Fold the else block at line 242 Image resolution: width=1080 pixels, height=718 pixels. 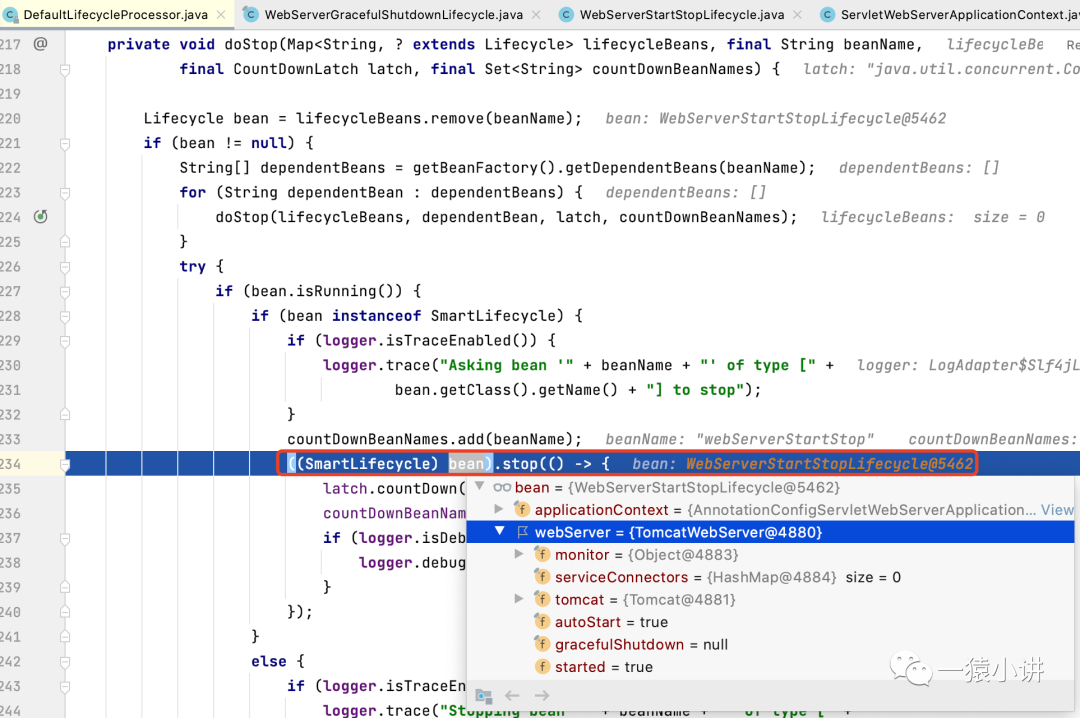65,661
